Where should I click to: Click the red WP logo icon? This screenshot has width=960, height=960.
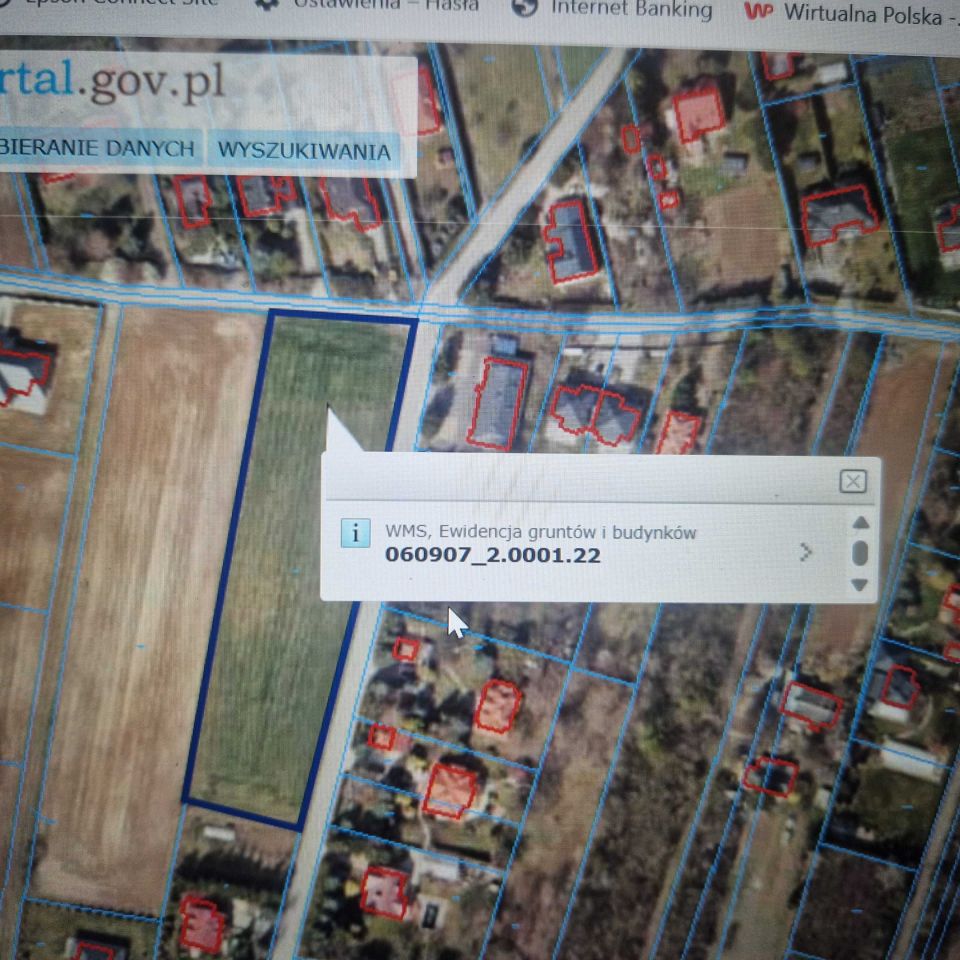click(x=759, y=11)
